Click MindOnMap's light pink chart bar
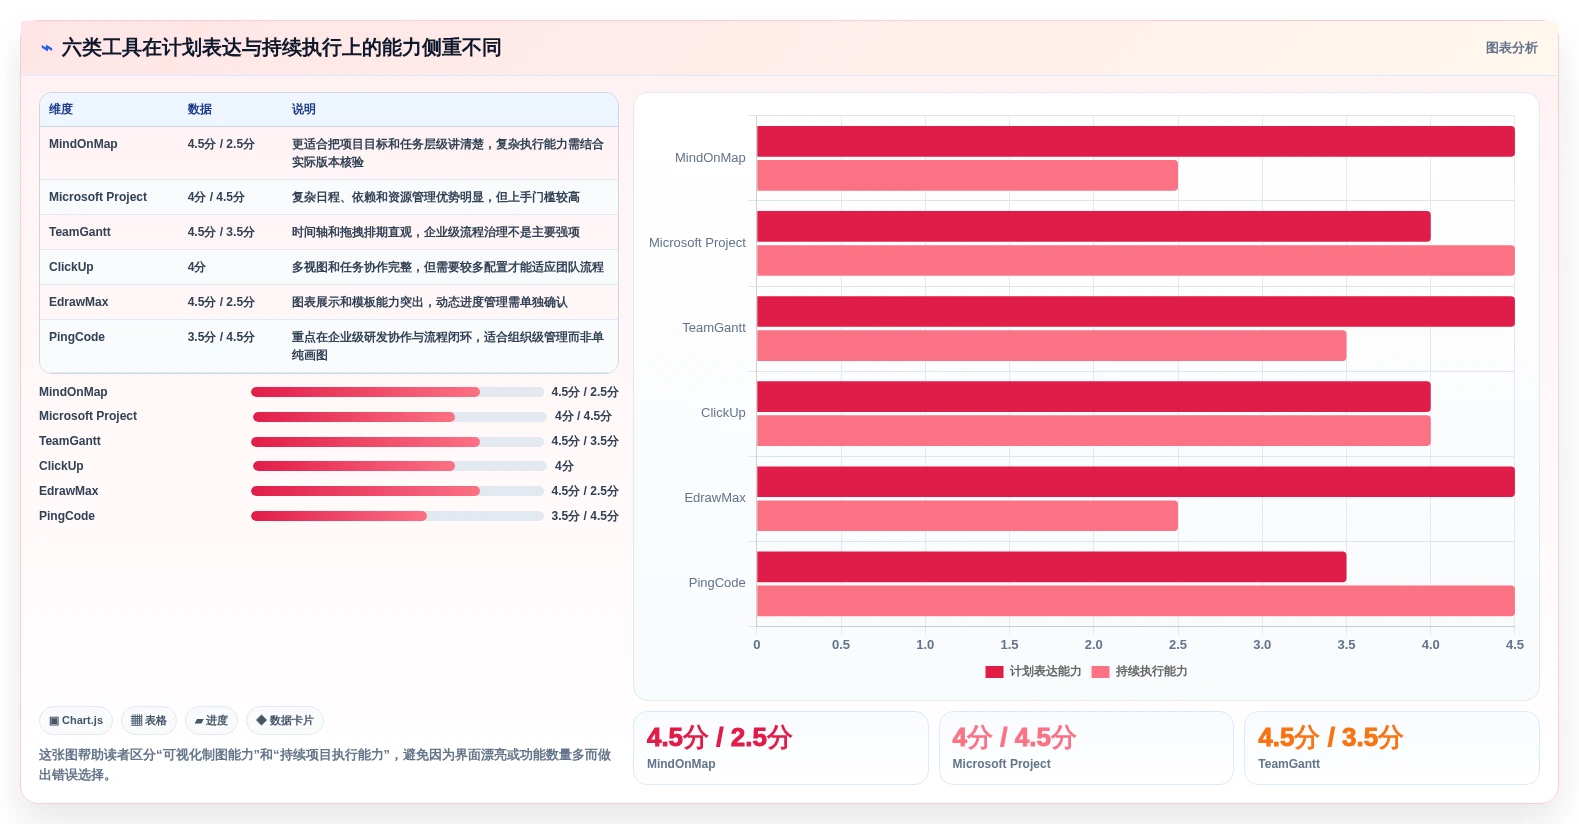 pos(967,175)
